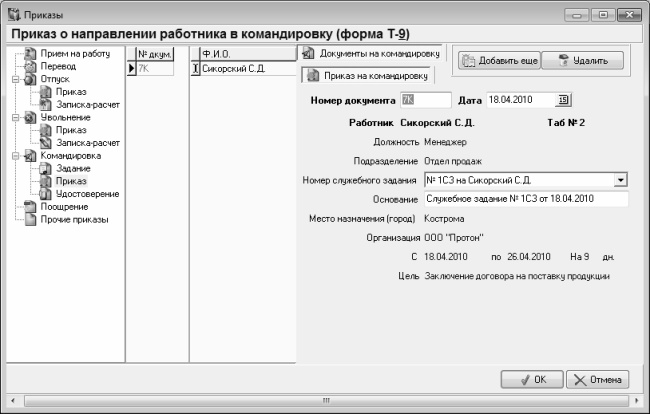Click the Перевод document icon

pos(29,65)
